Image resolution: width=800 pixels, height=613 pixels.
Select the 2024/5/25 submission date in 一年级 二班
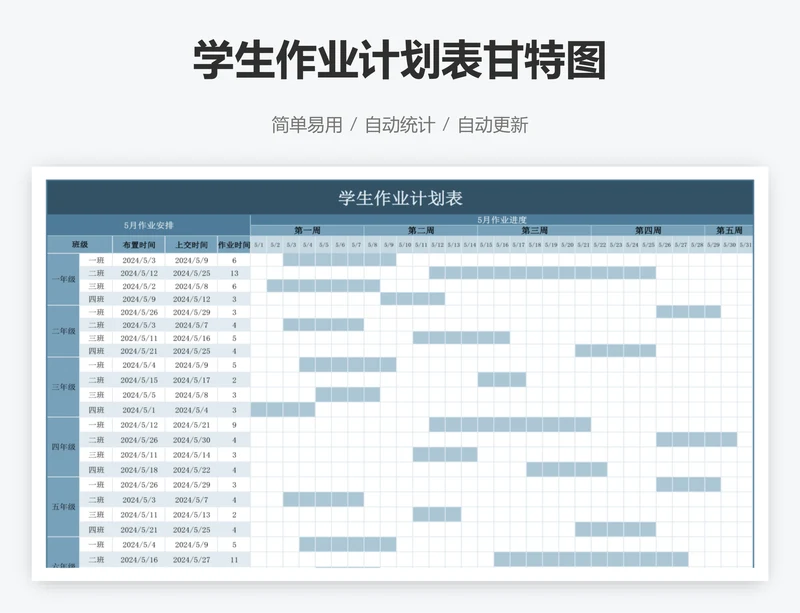click(191, 273)
